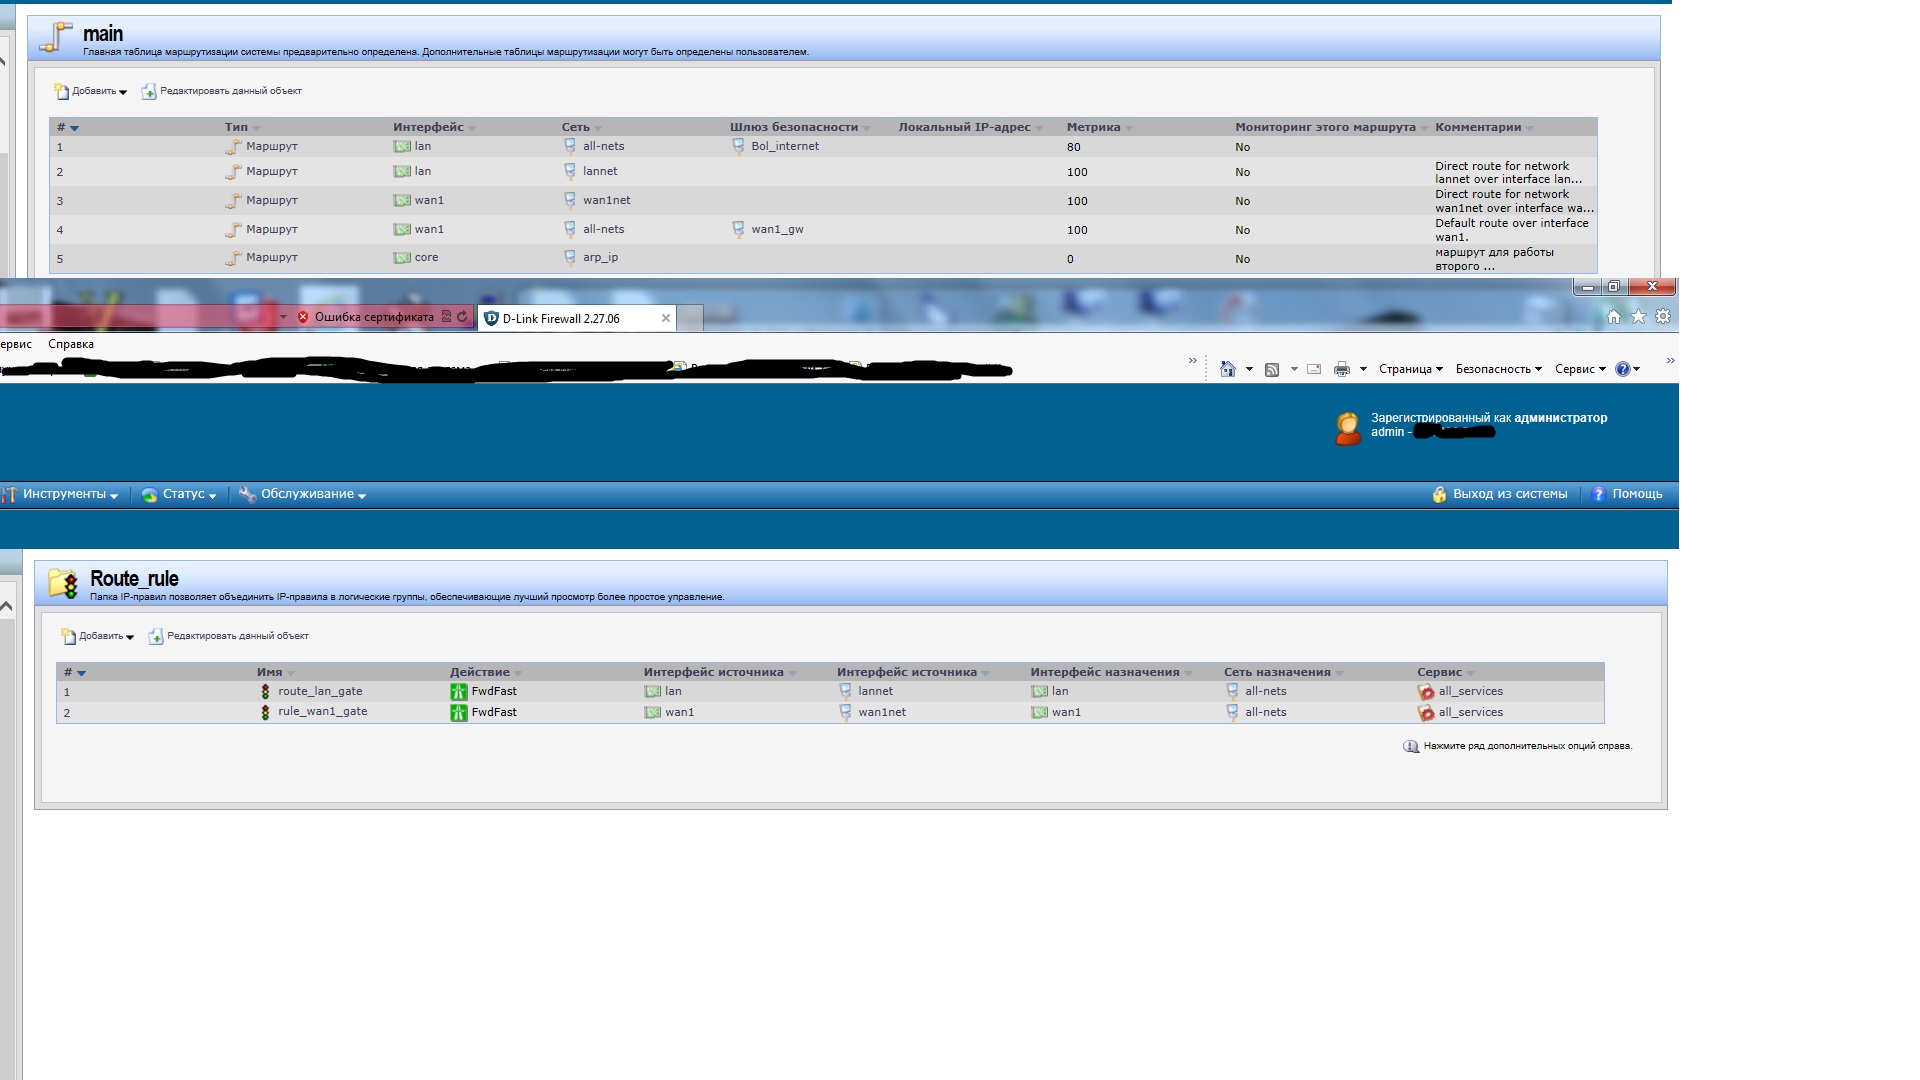Open IE settings gear icon
This screenshot has height=1080, width=1920.
1662,316
